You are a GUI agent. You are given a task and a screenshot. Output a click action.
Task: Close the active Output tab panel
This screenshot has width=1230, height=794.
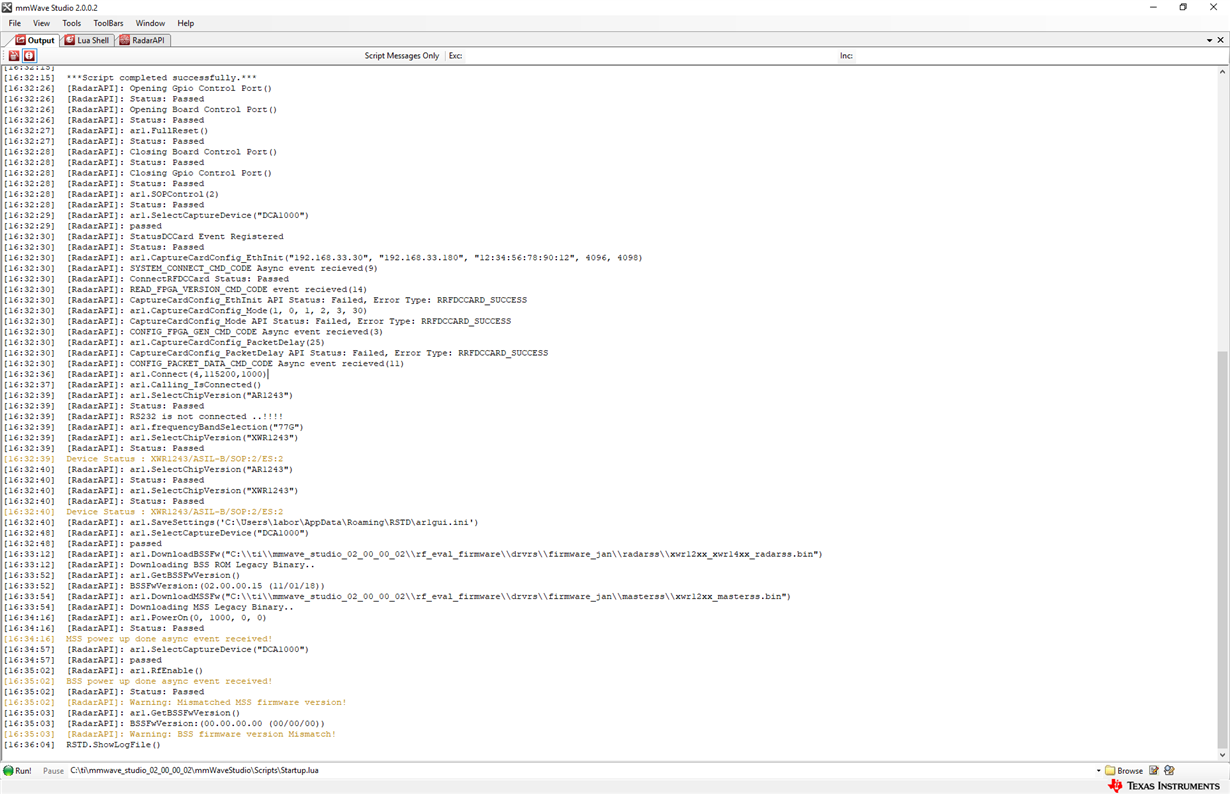[x=1221, y=40]
